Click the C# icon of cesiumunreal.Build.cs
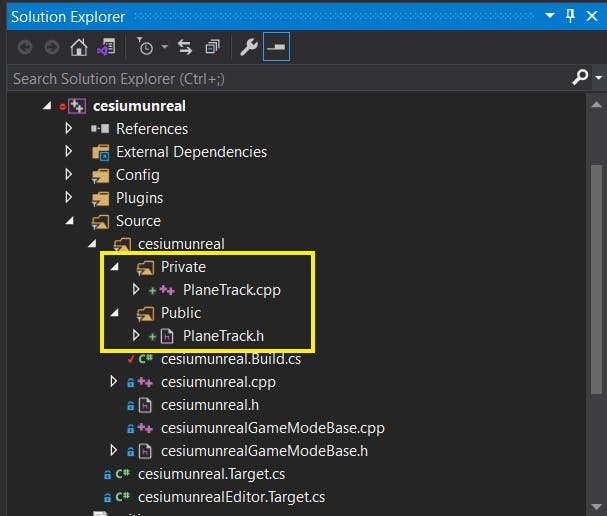 (x=146, y=359)
